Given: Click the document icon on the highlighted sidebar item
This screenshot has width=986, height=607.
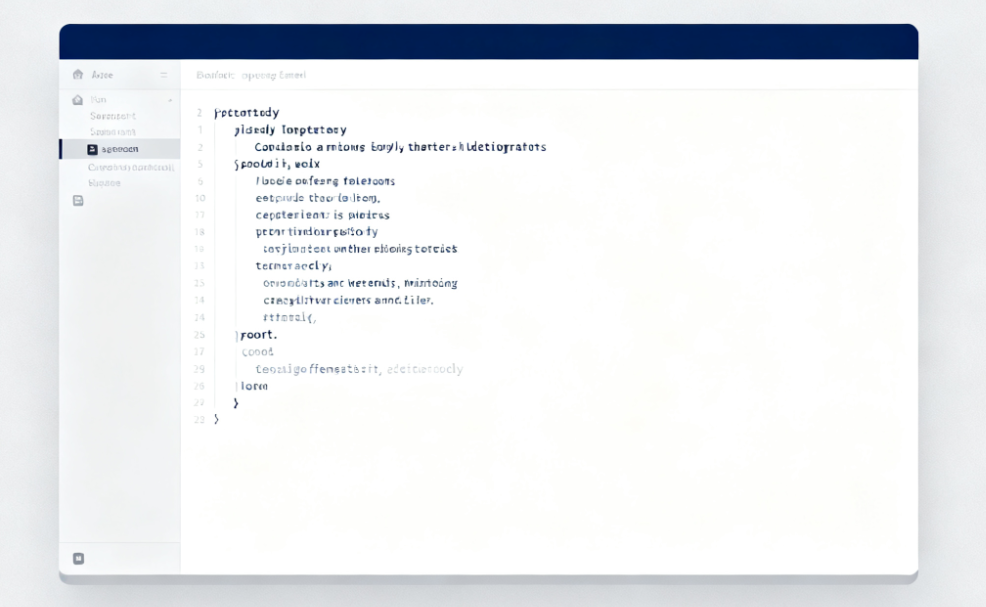Looking at the screenshot, I should (93, 149).
